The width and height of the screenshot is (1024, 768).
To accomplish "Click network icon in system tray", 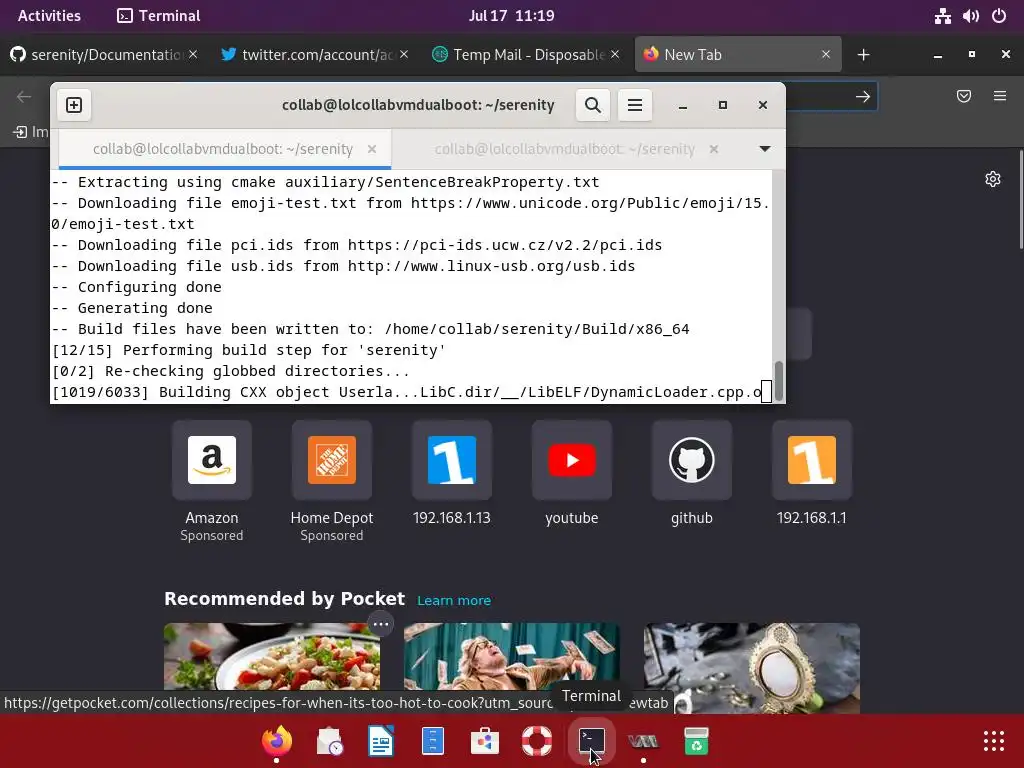I will pyautogui.click(x=942, y=16).
